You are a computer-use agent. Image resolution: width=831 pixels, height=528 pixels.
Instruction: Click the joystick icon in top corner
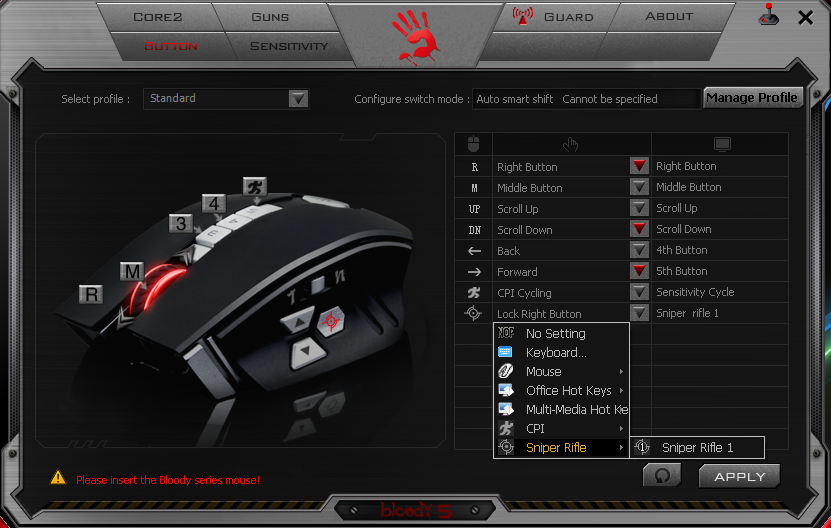(768, 15)
